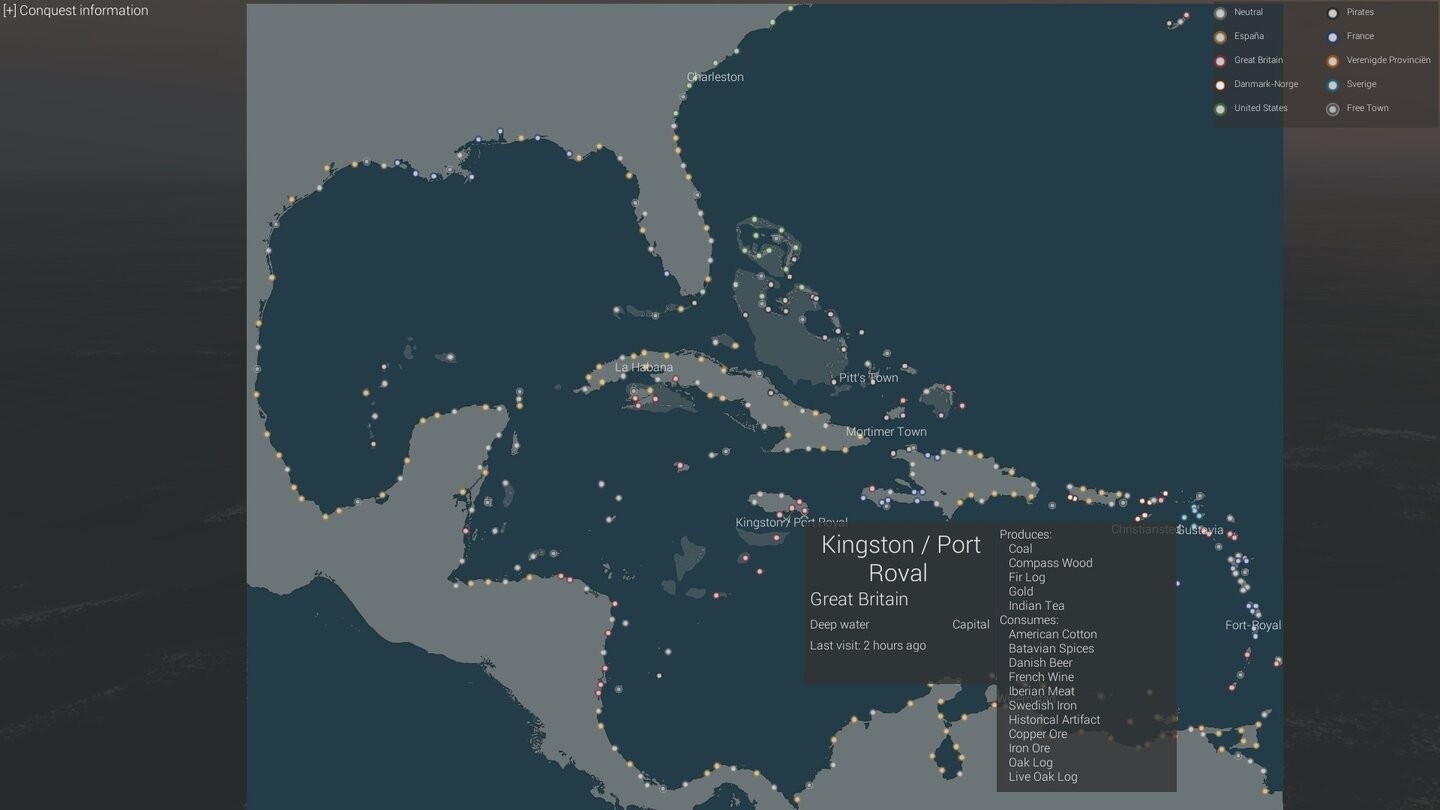Screen dimensions: 1440x810
Task: Click the Produces: heading
Action: tap(1026, 534)
